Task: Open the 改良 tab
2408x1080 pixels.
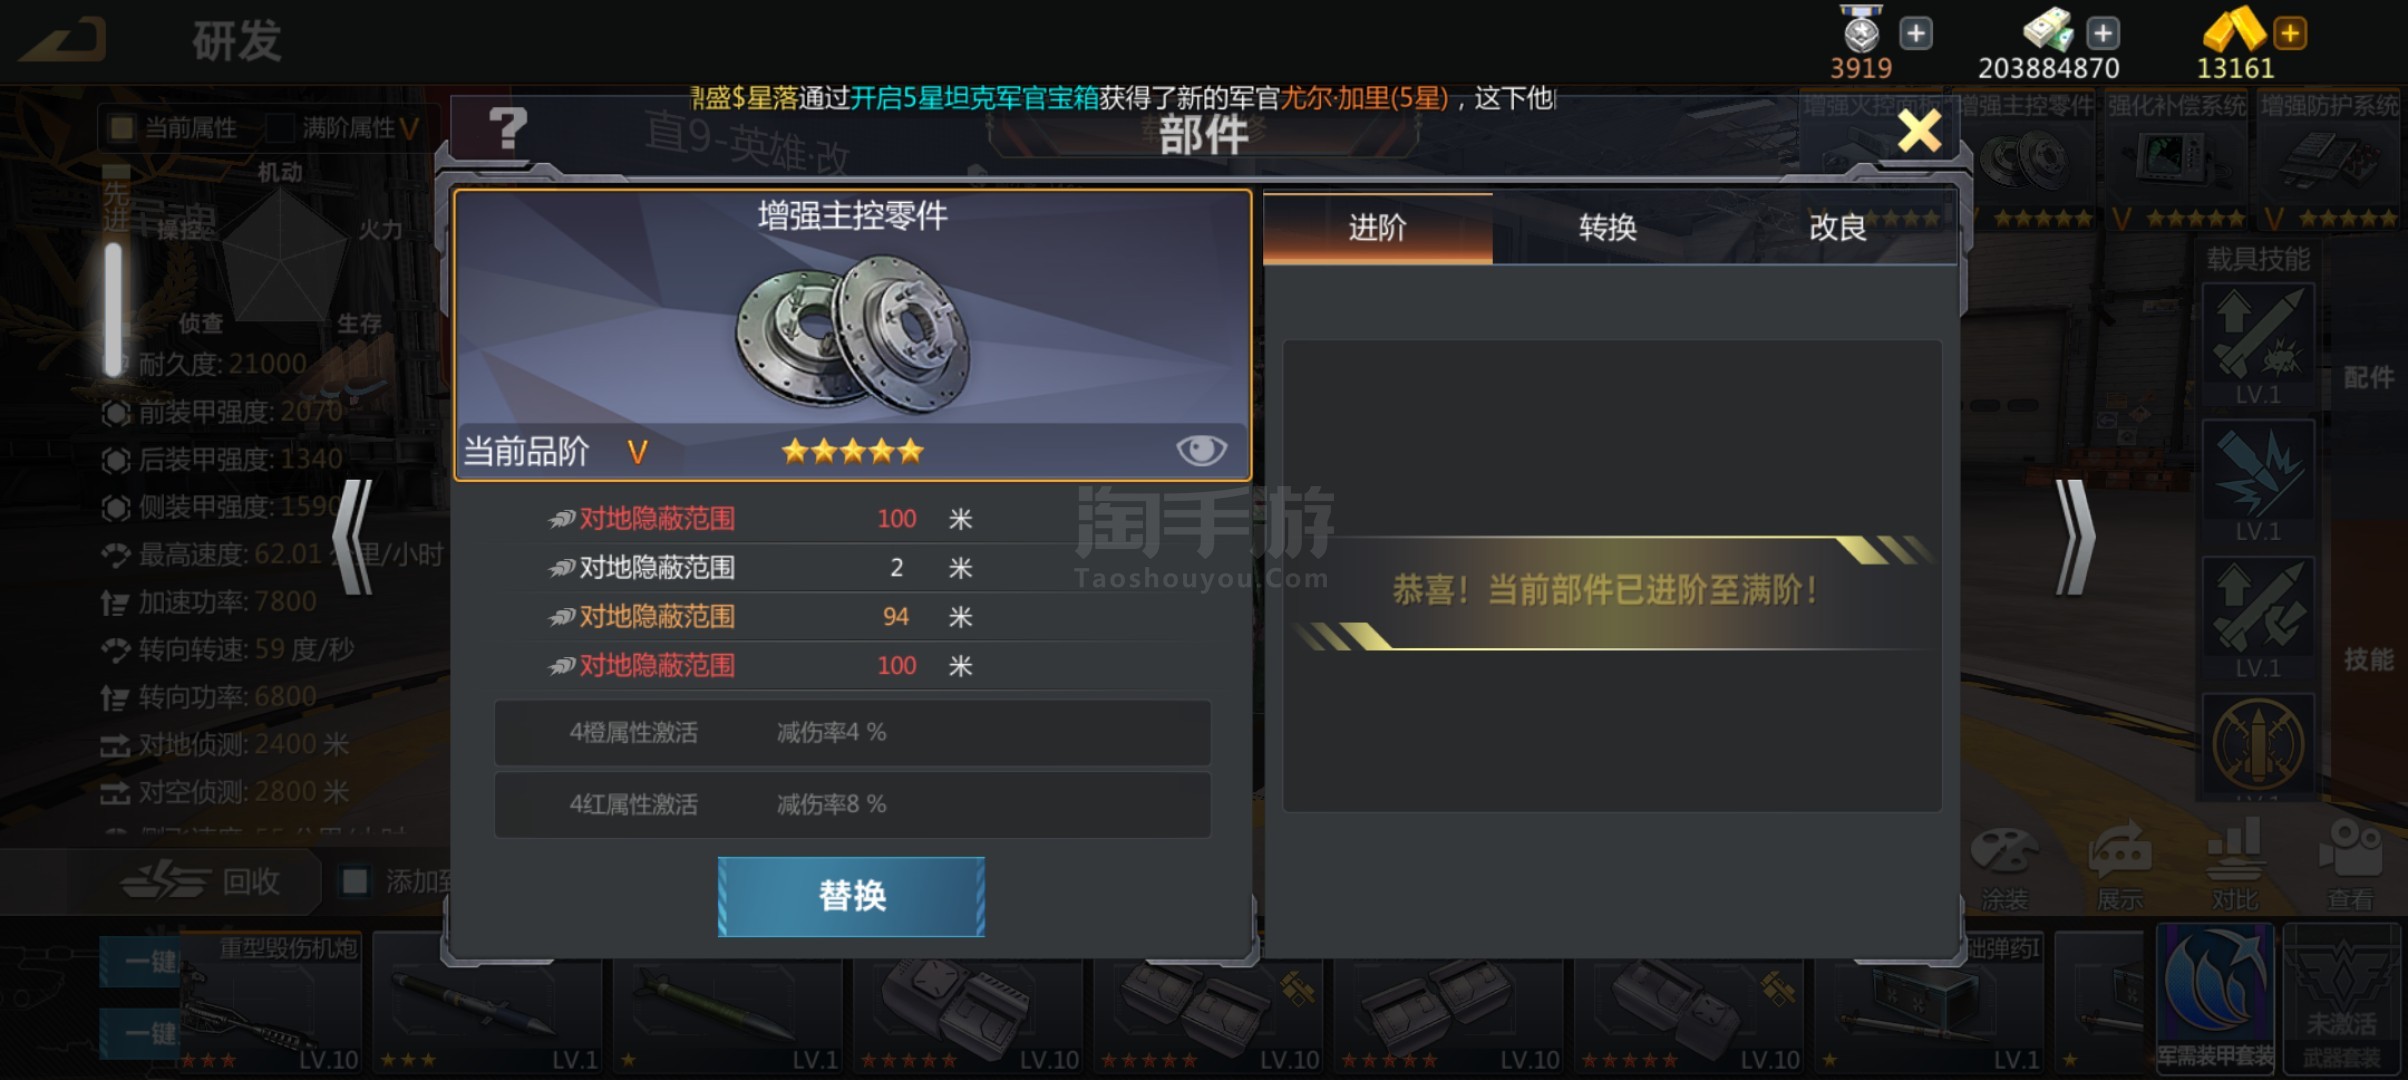Action: point(1838,228)
